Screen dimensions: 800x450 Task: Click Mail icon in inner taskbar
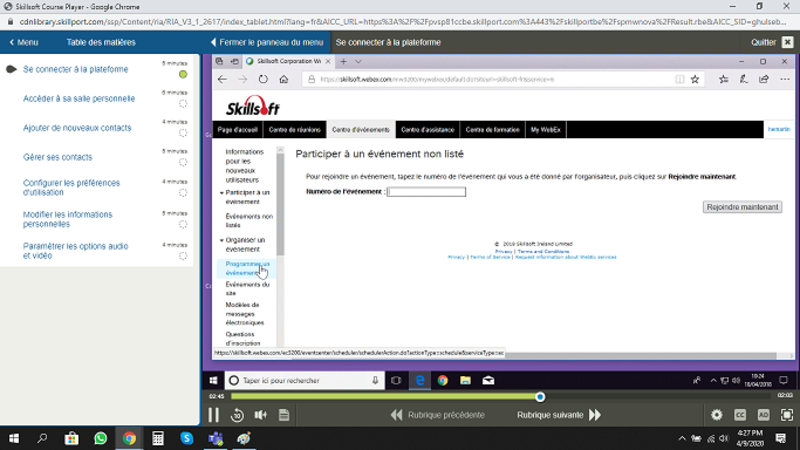coord(488,381)
